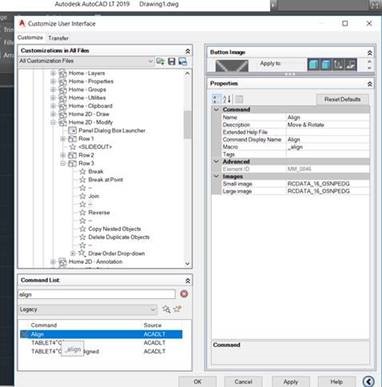The width and height of the screenshot is (382, 387).
Task: Select the Customize tab
Action: point(30,38)
